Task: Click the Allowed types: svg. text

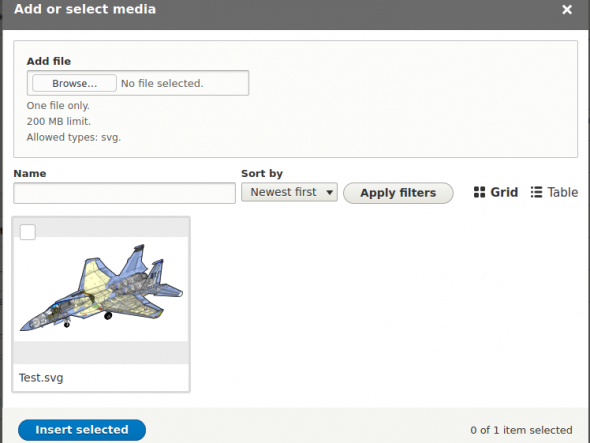Action: click(x=74, y=137)
